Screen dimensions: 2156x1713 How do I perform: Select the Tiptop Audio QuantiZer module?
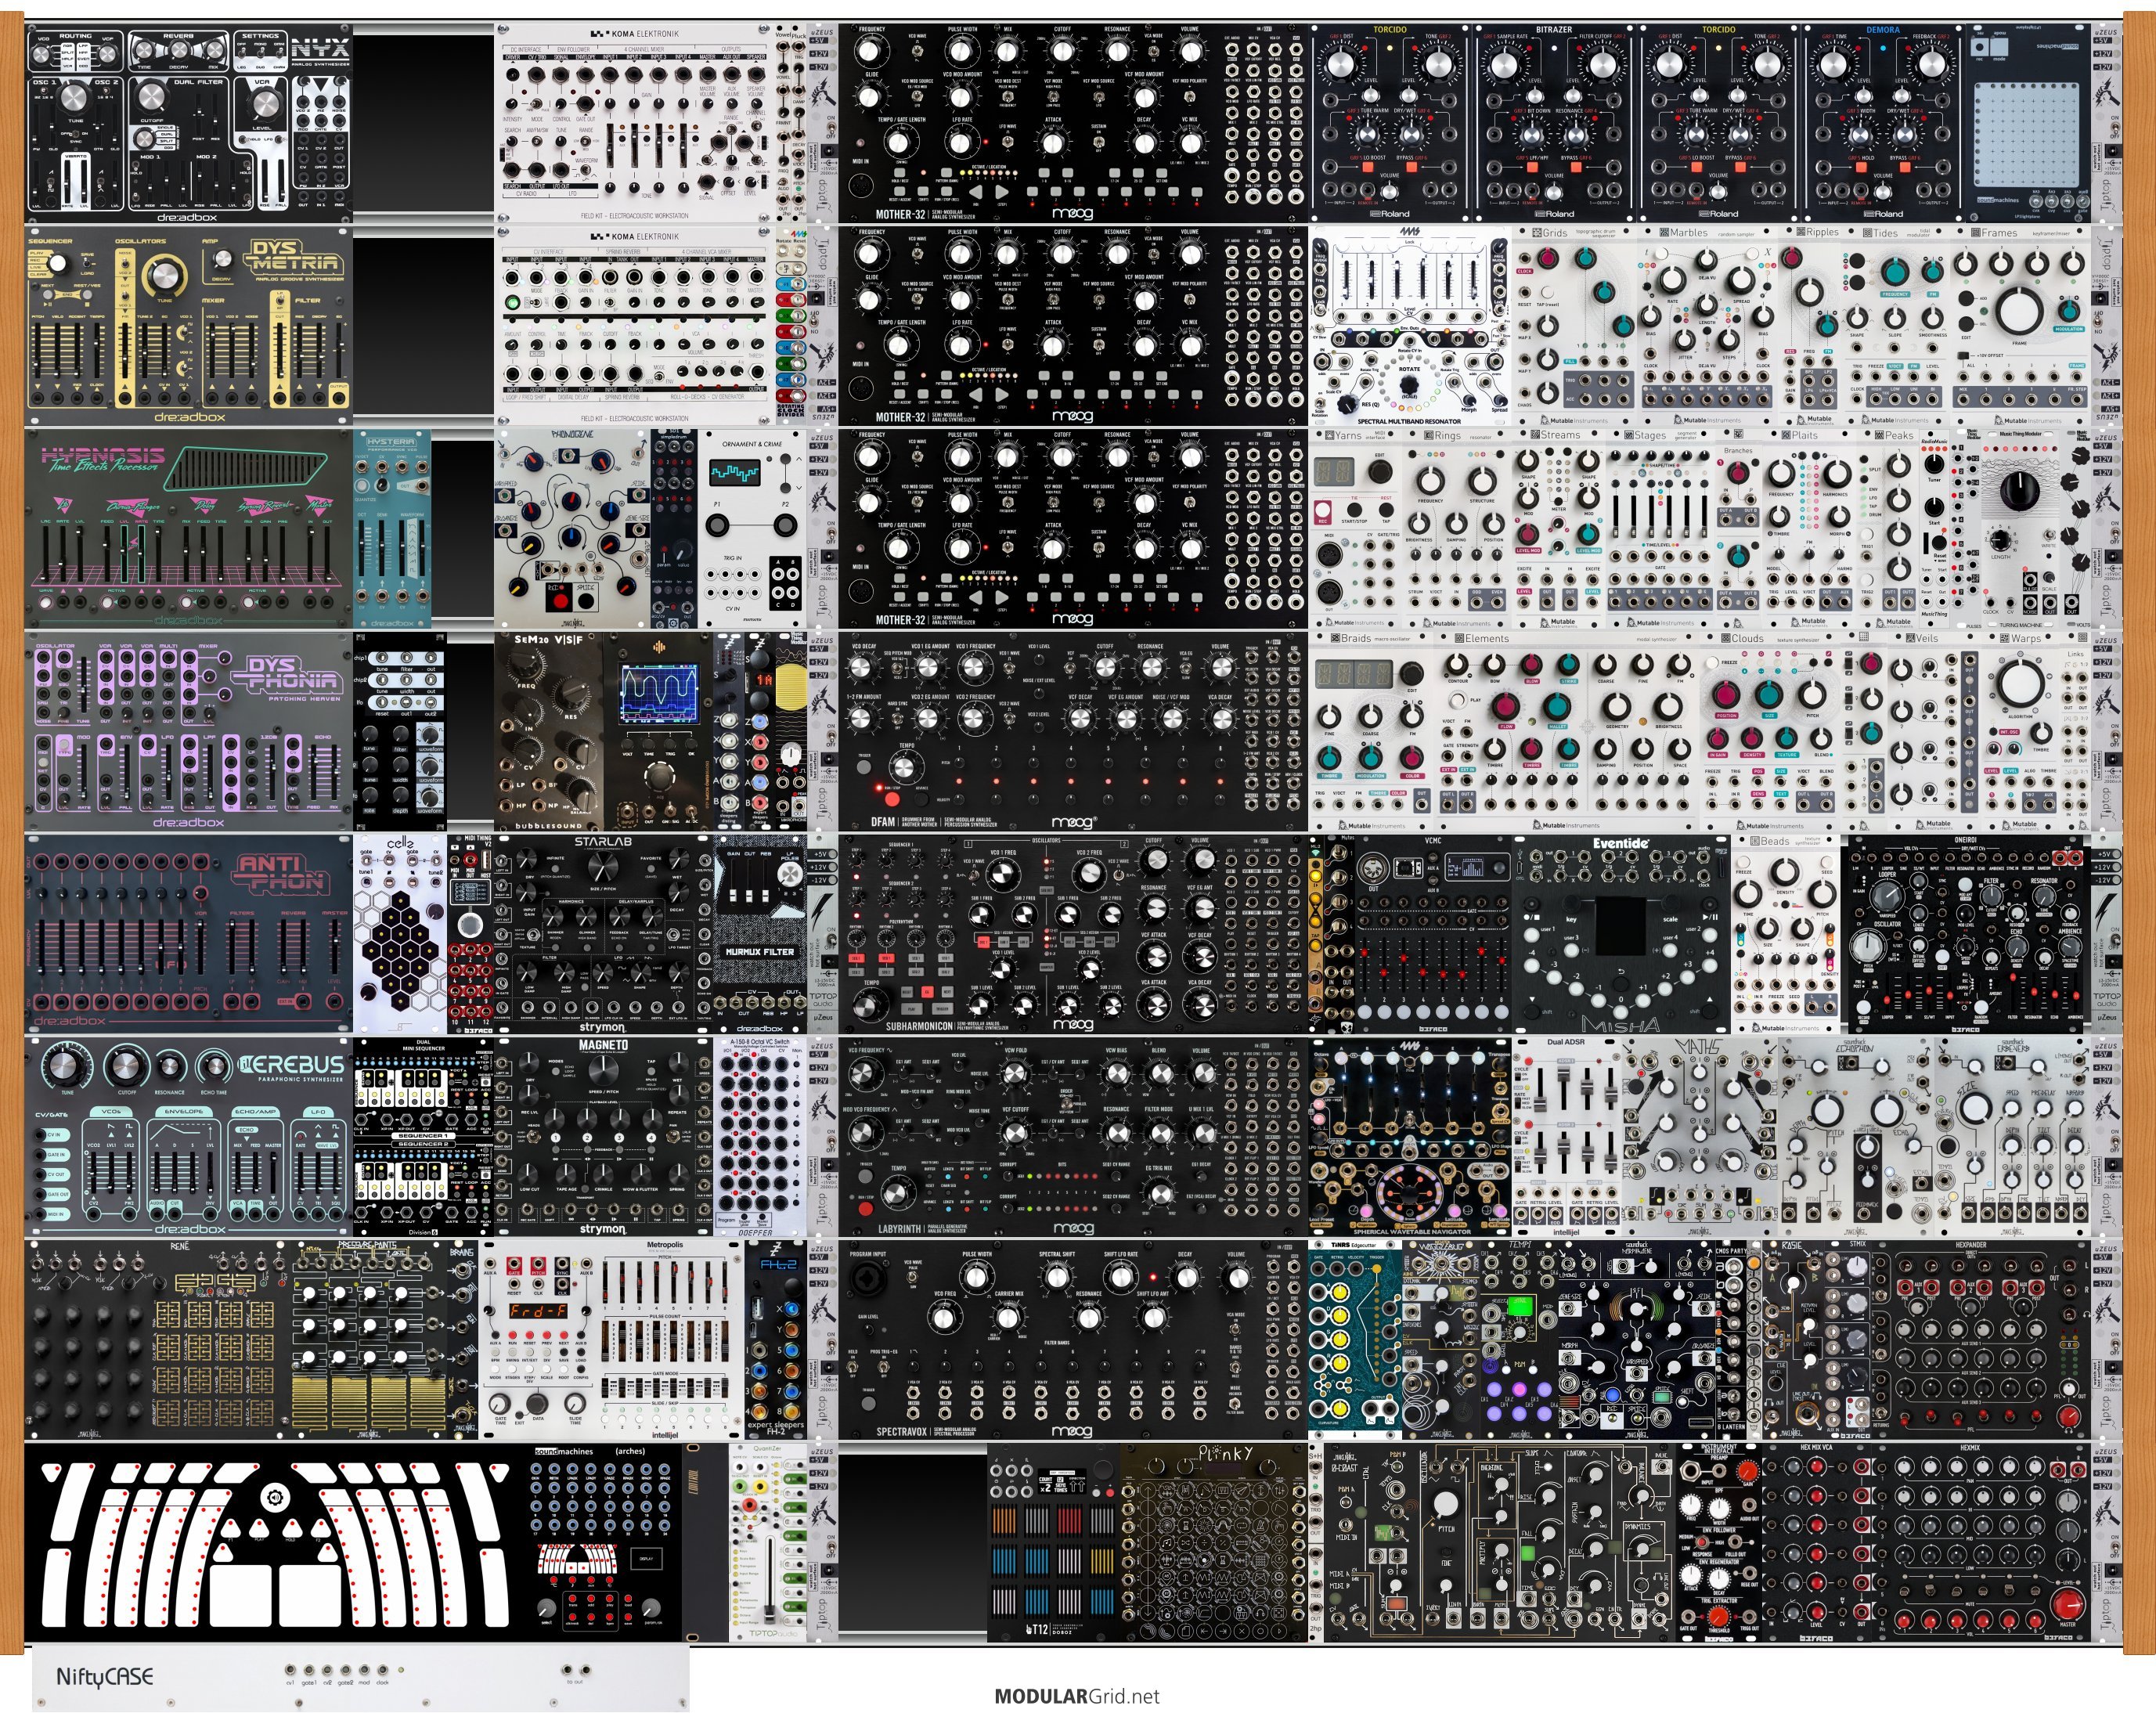tap(769, 1544)
